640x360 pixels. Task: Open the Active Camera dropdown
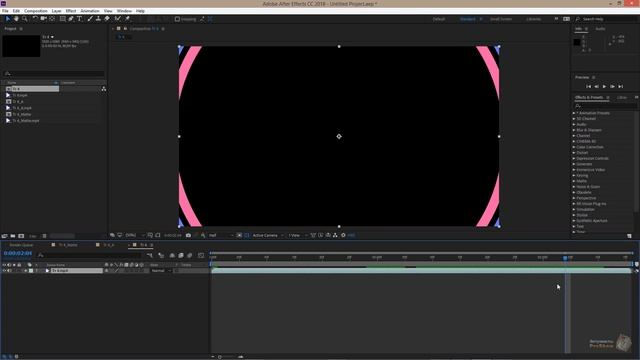(x=267, y=236)
